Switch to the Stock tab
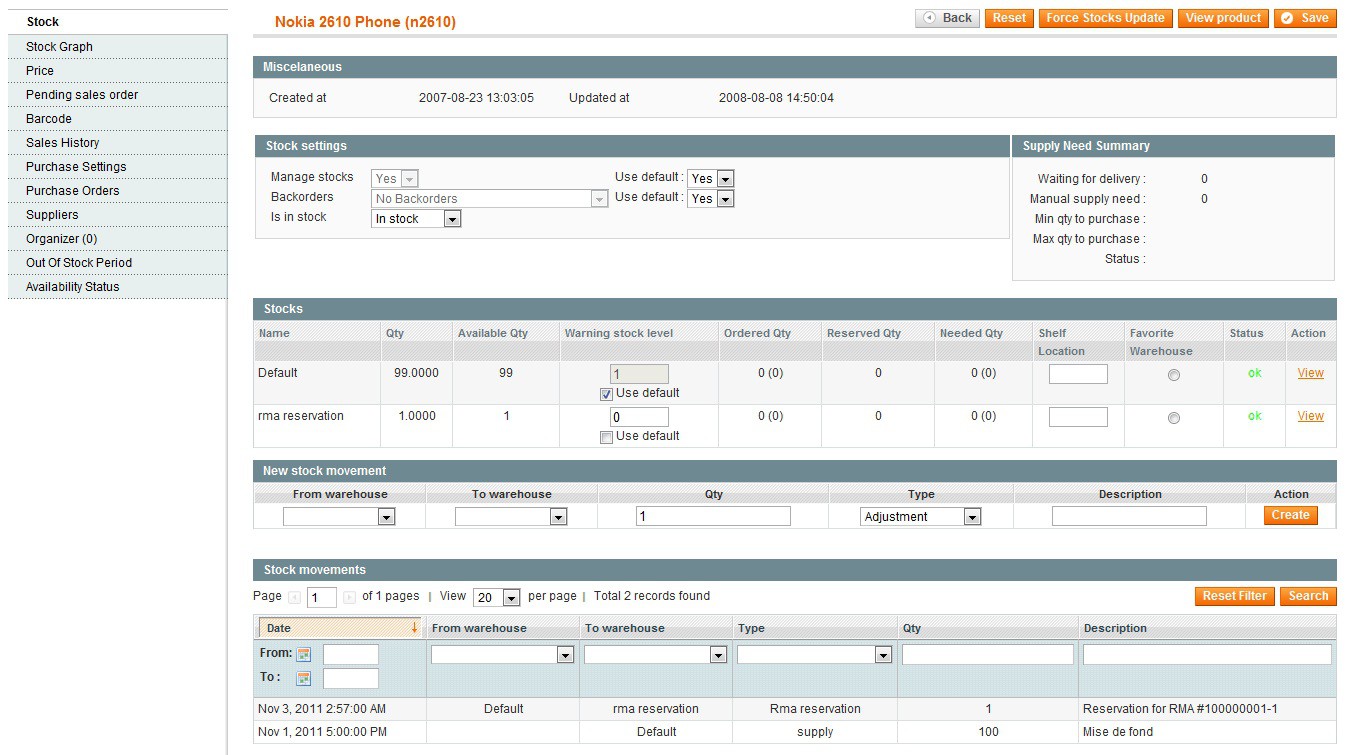1351x755 pixels. (x=118, y=22)
